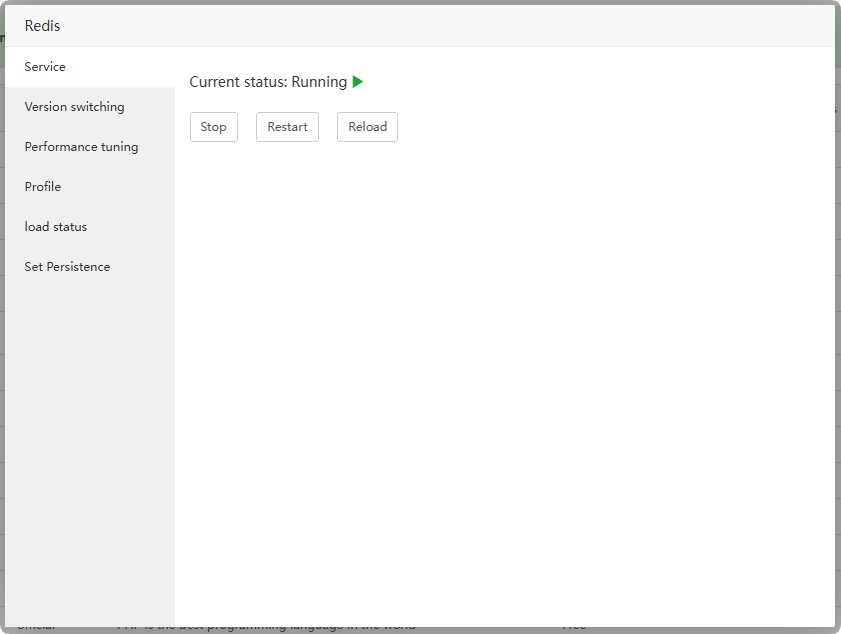Stop the Redis service
The width and height of the screenshot is (841, 634).
[213, 127]
